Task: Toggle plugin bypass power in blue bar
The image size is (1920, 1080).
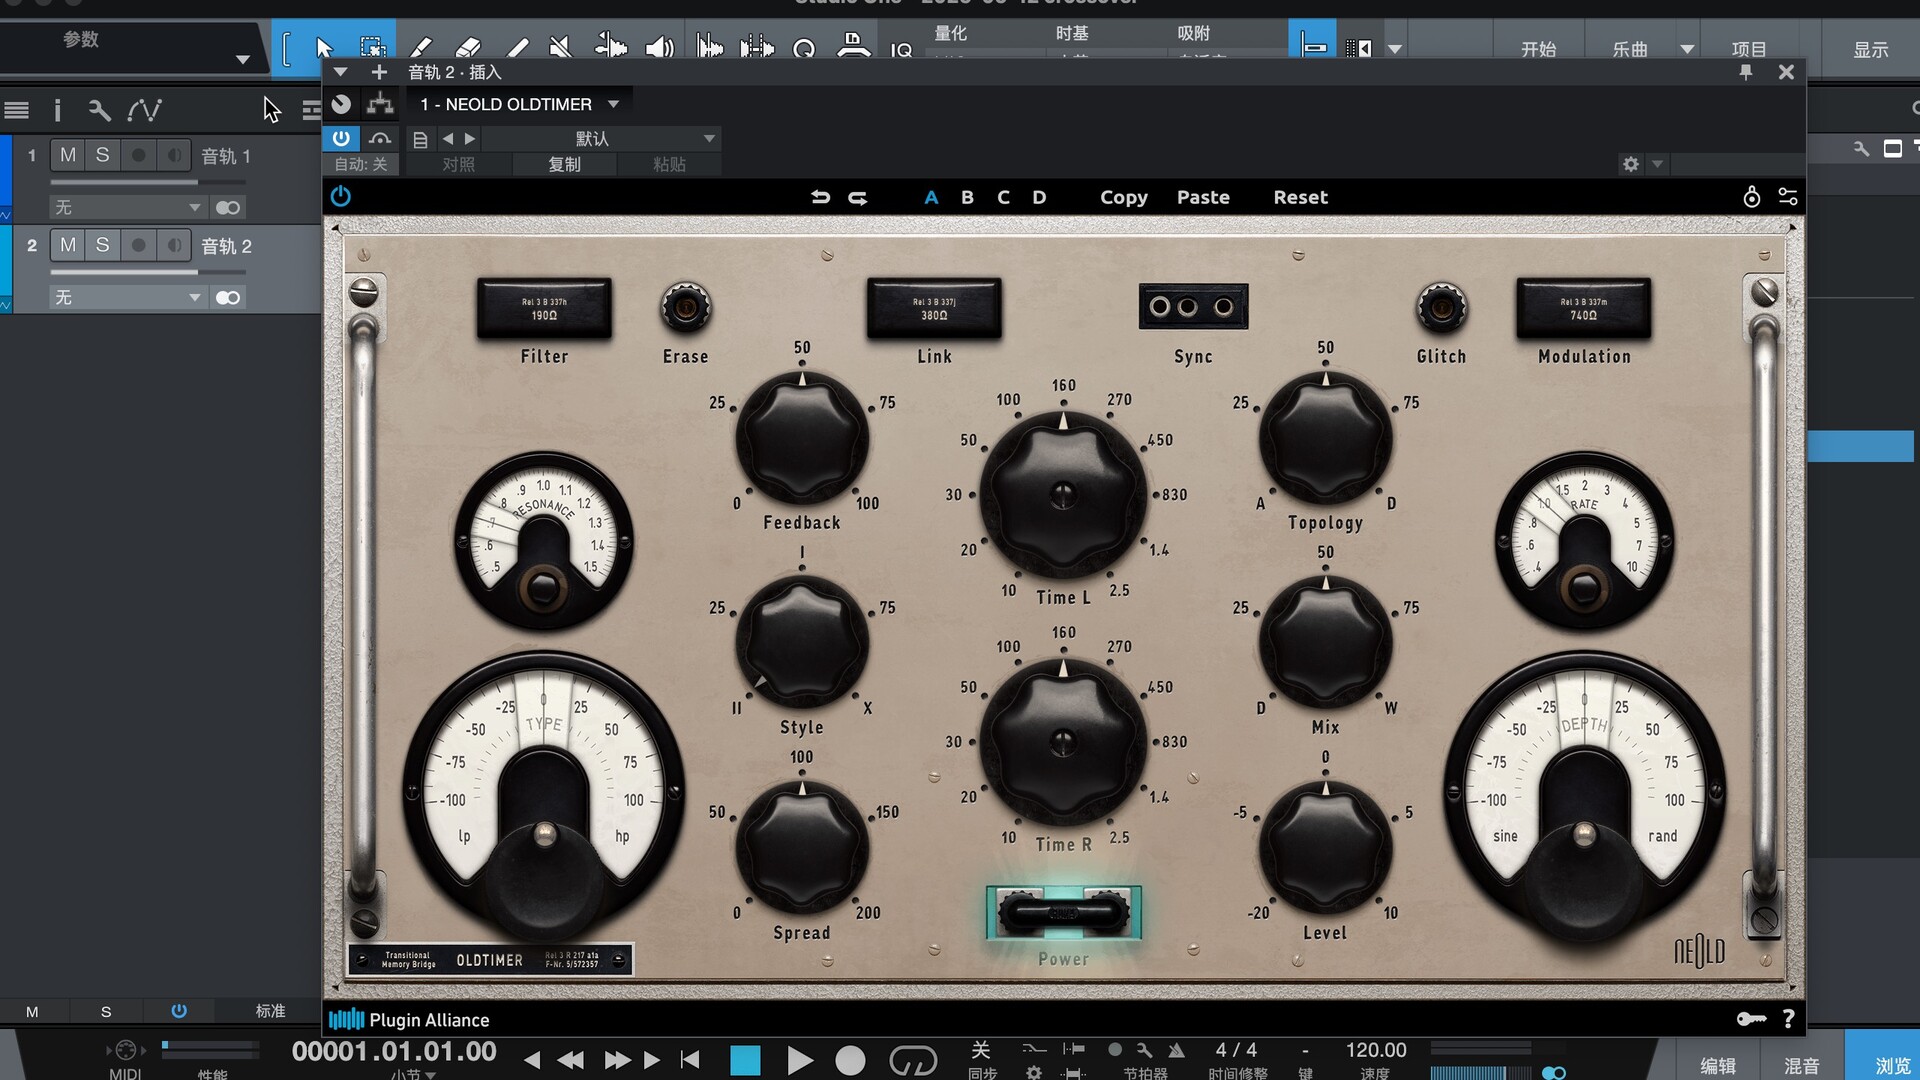Action: tap(341, 138)
